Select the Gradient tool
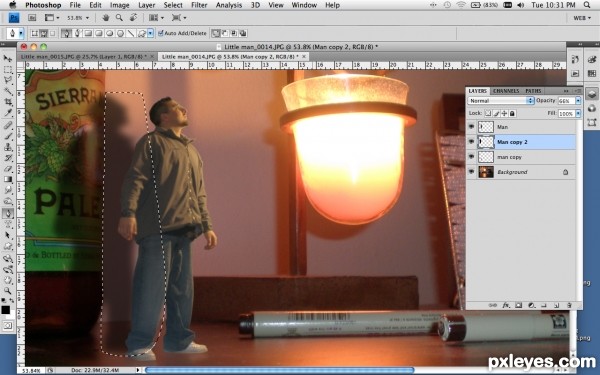The height and width of the screenshot is (375, 600). 8,179
